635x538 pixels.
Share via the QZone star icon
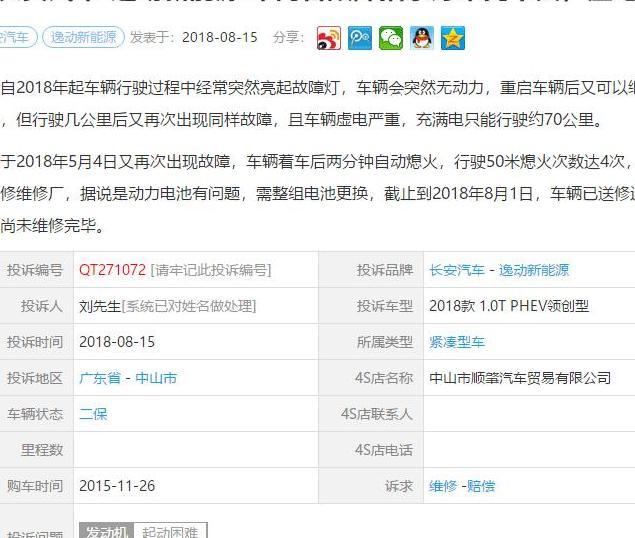(453, 38)
